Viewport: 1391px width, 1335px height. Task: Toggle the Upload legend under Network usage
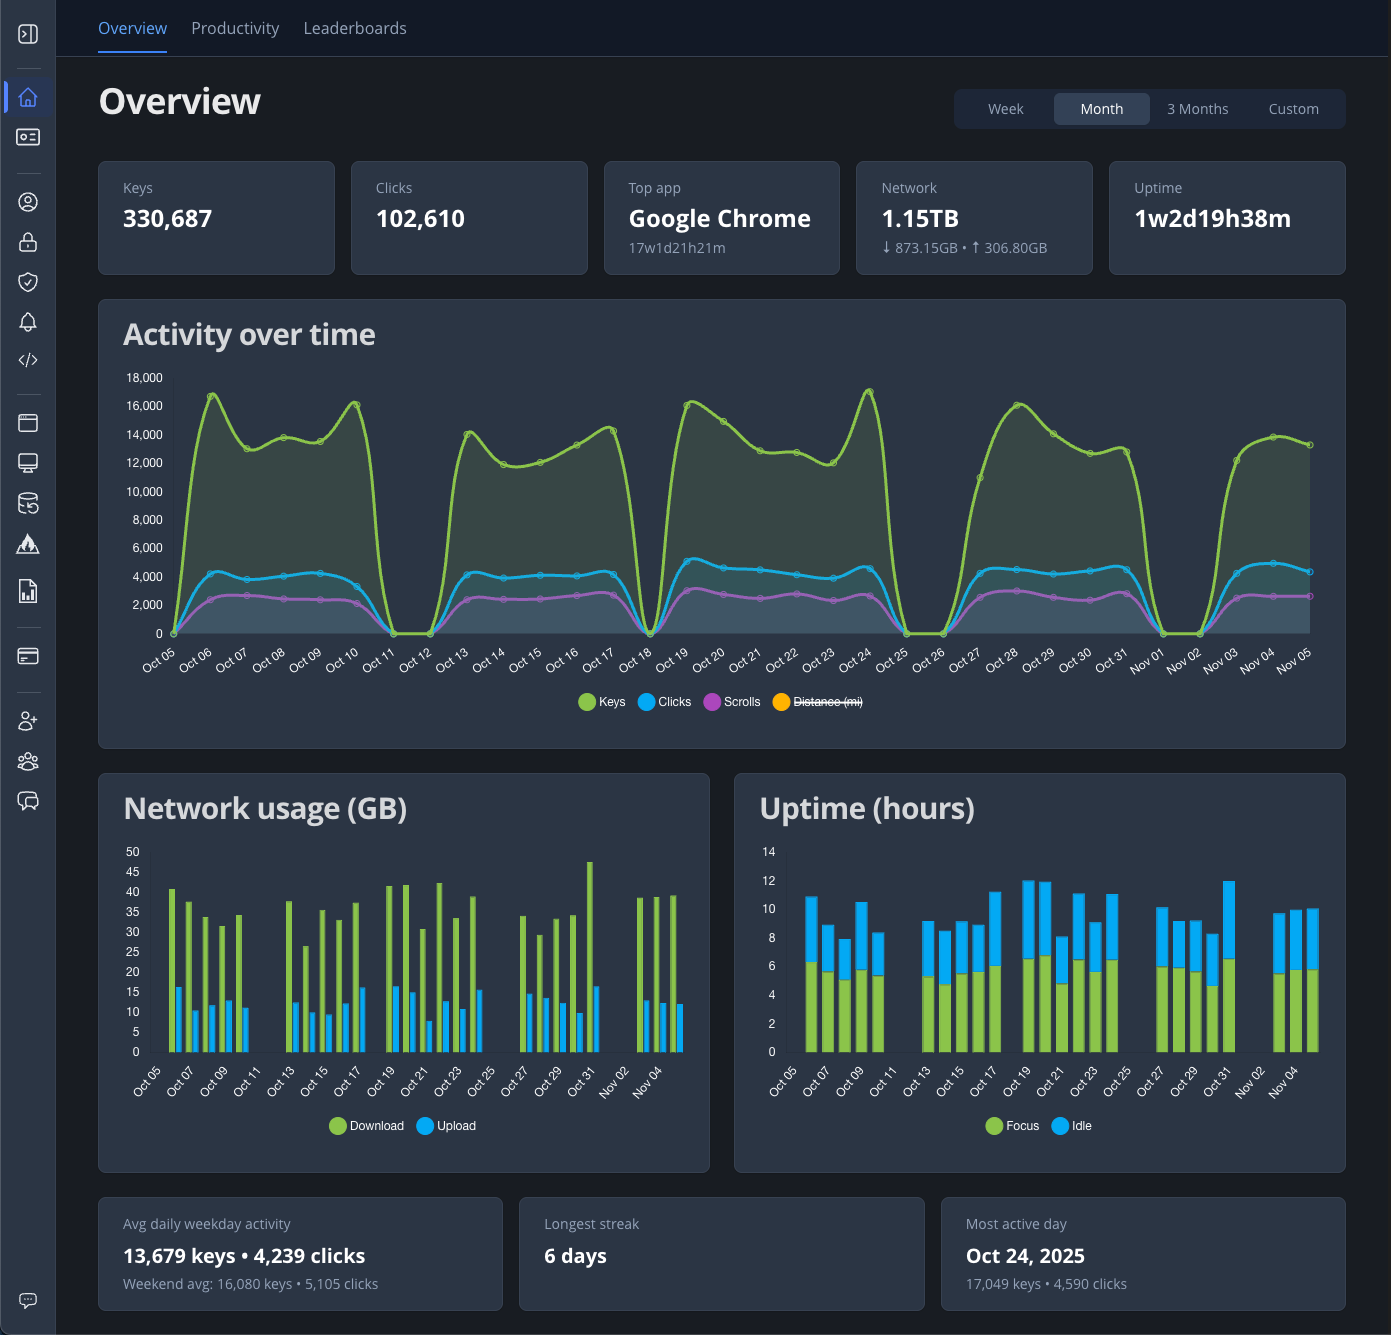point(445,1126)
